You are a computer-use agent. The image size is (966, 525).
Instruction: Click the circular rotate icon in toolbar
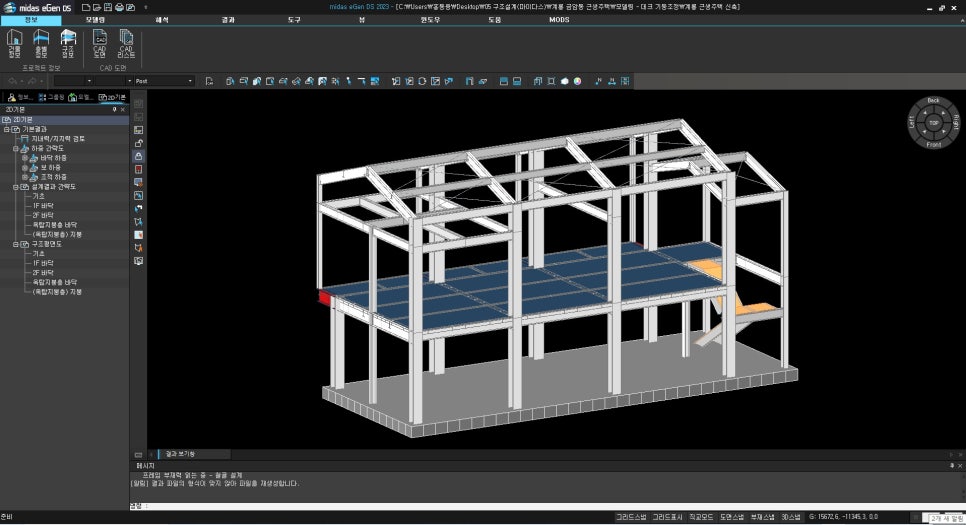coord(422,81)
